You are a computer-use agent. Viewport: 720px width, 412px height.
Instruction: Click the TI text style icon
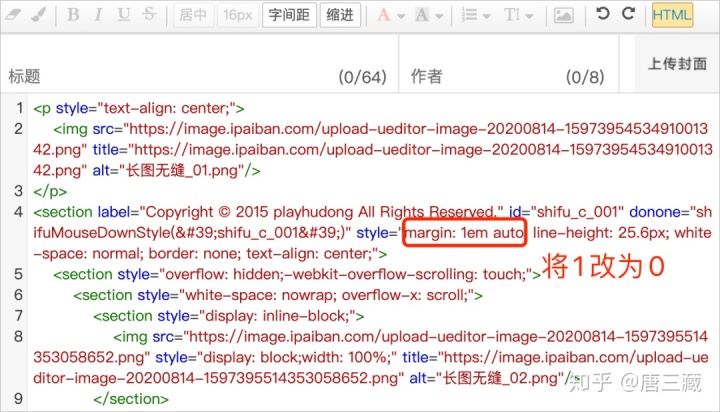click(x=512, y=15)
